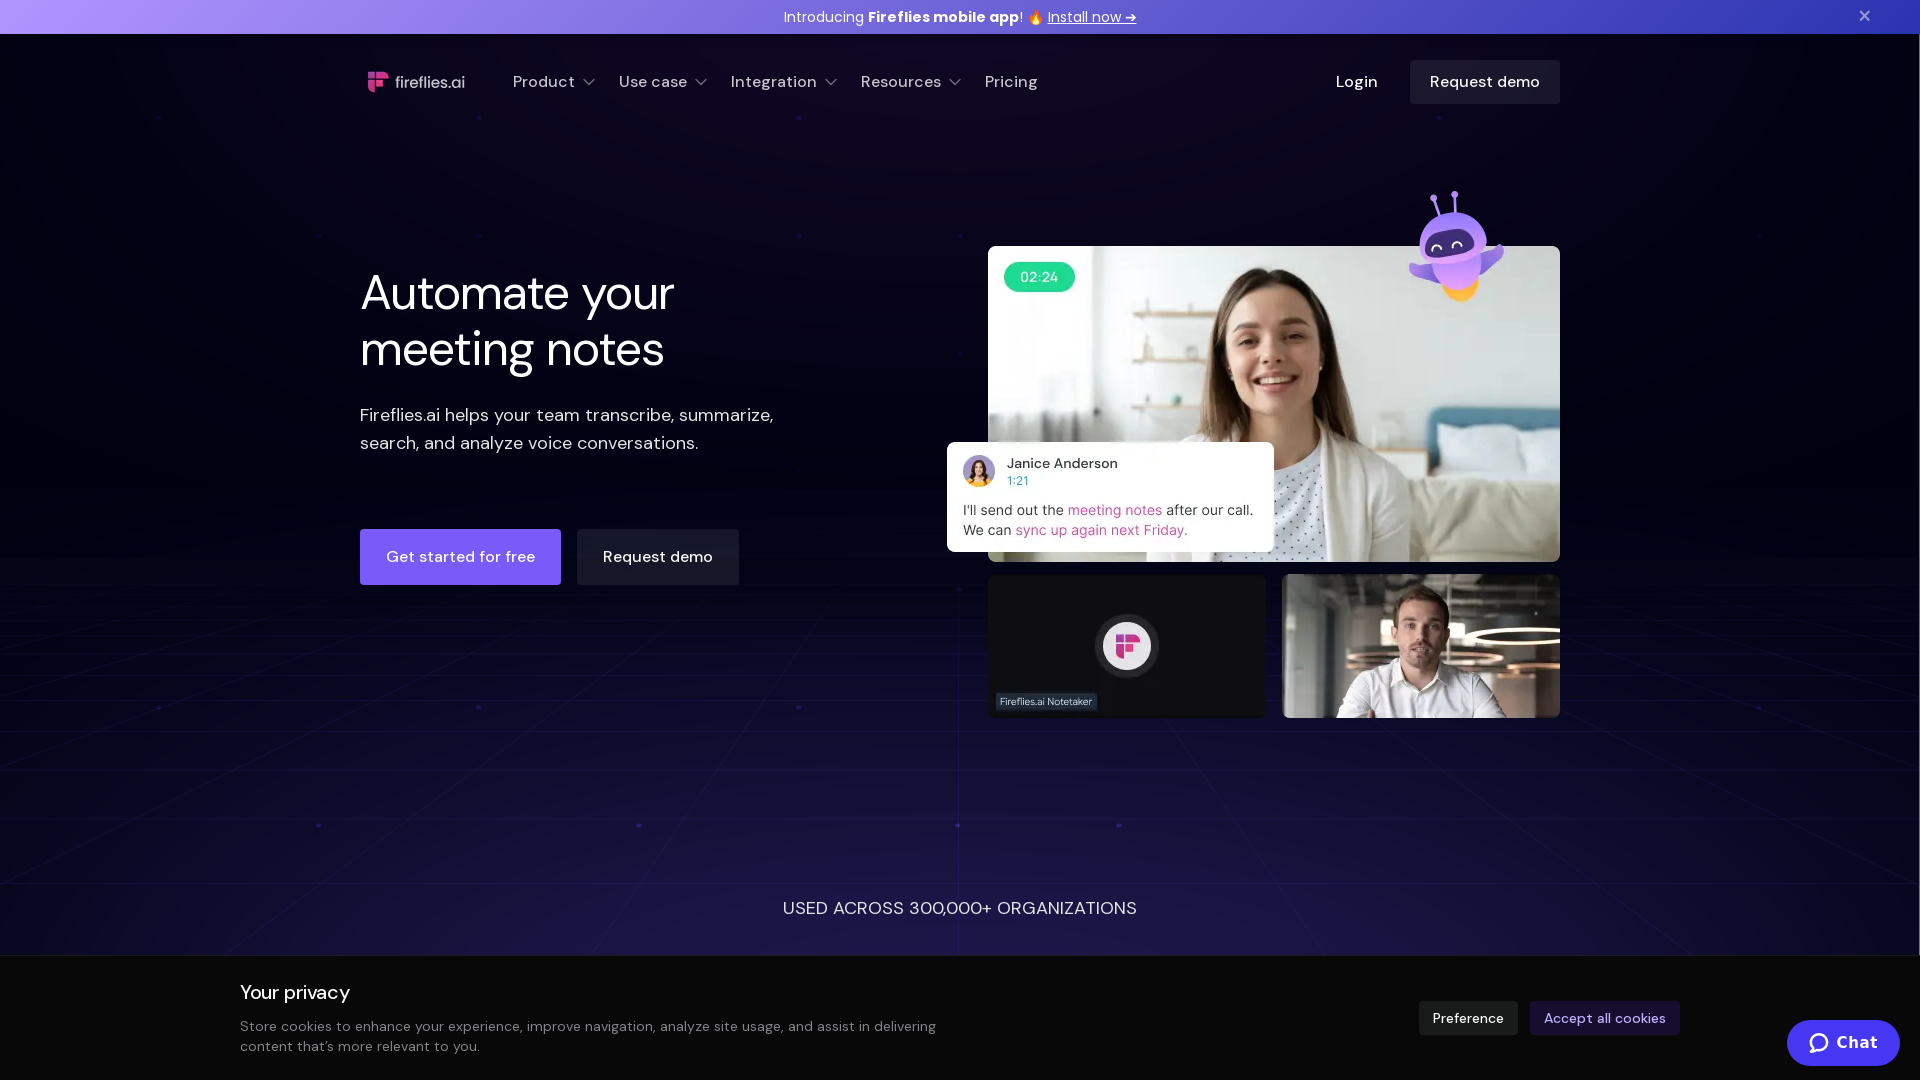The image size is (1920, 1080).
Task: Expand the Use case dropdown menu
Action: [663, 82]
